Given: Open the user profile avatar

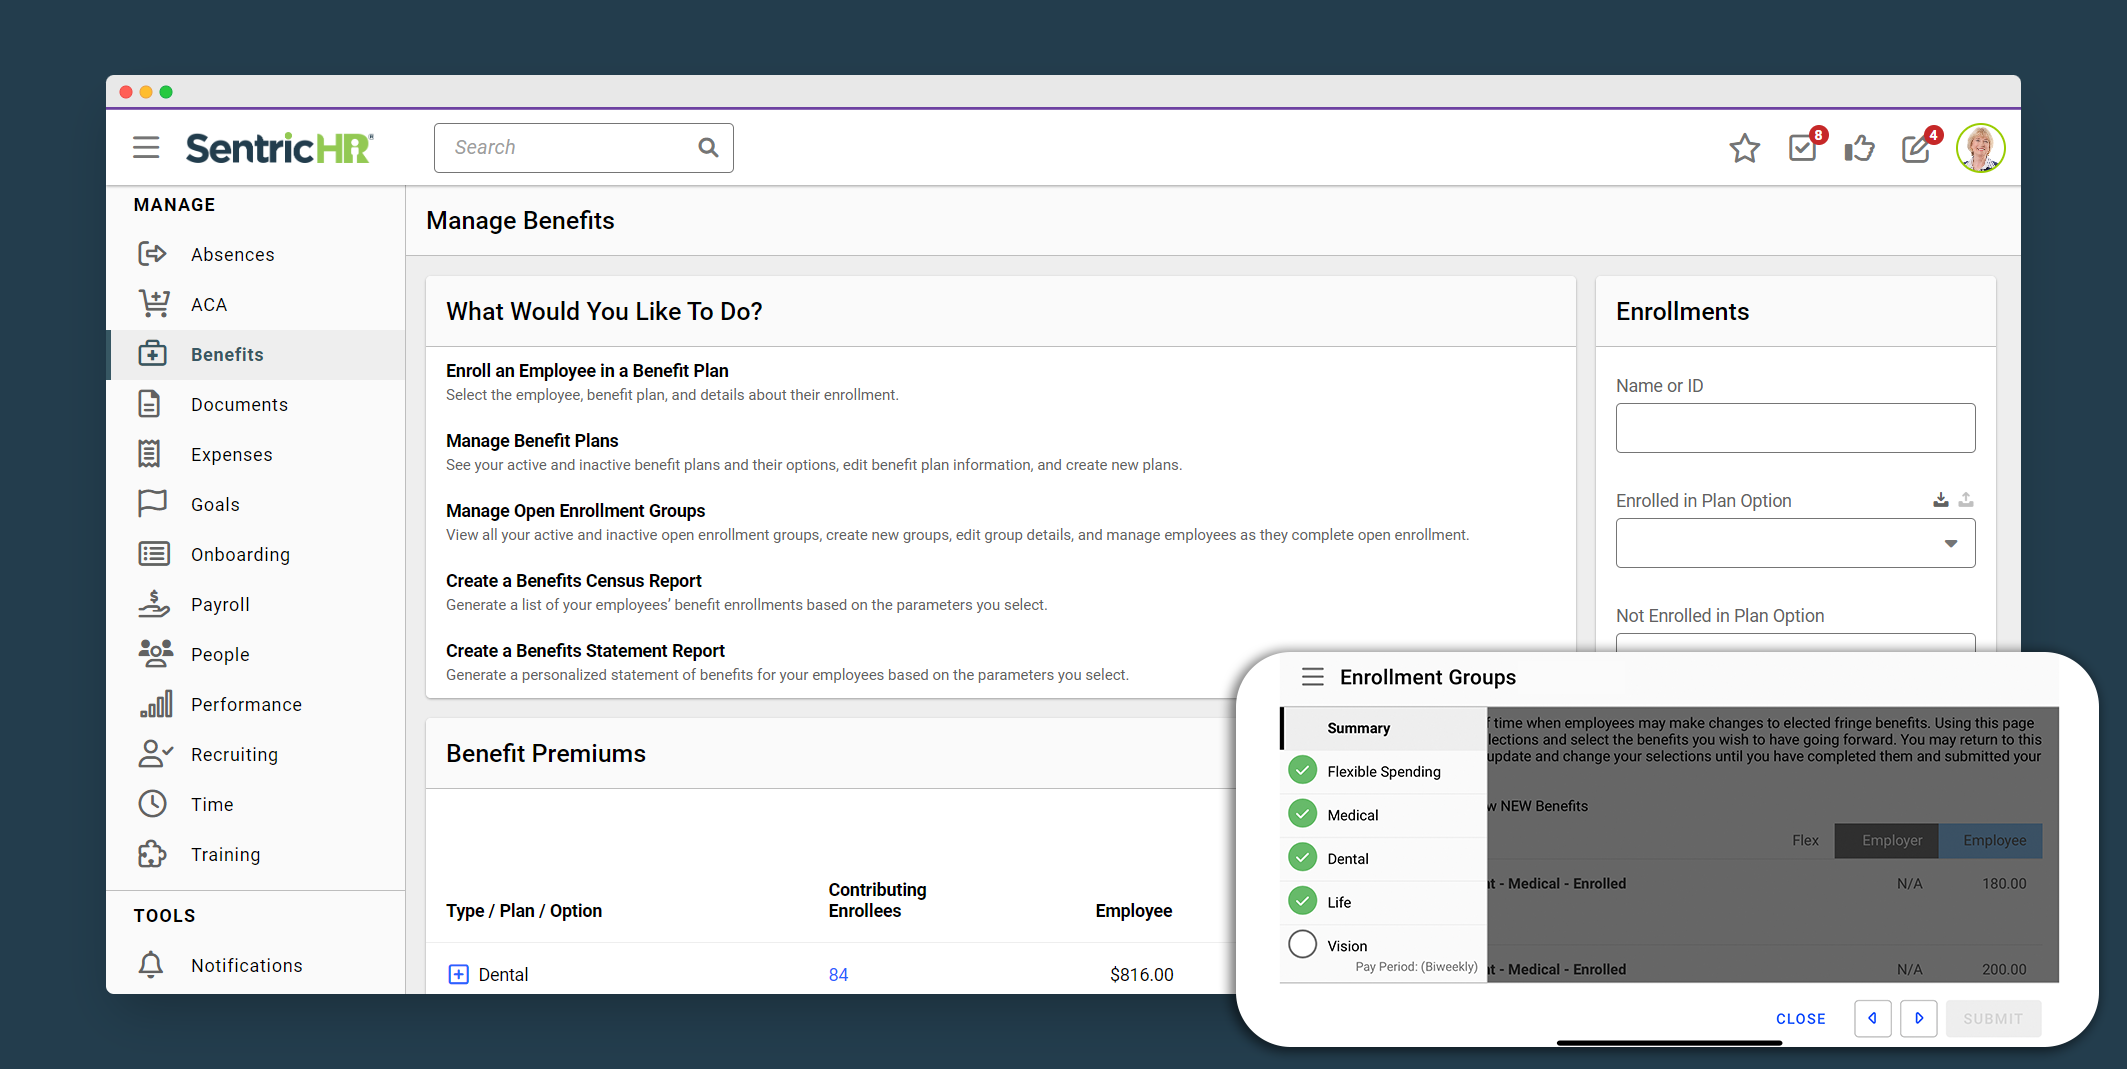Looking at the screenshot, I should pyautogui.click(x=1980, y=148).
